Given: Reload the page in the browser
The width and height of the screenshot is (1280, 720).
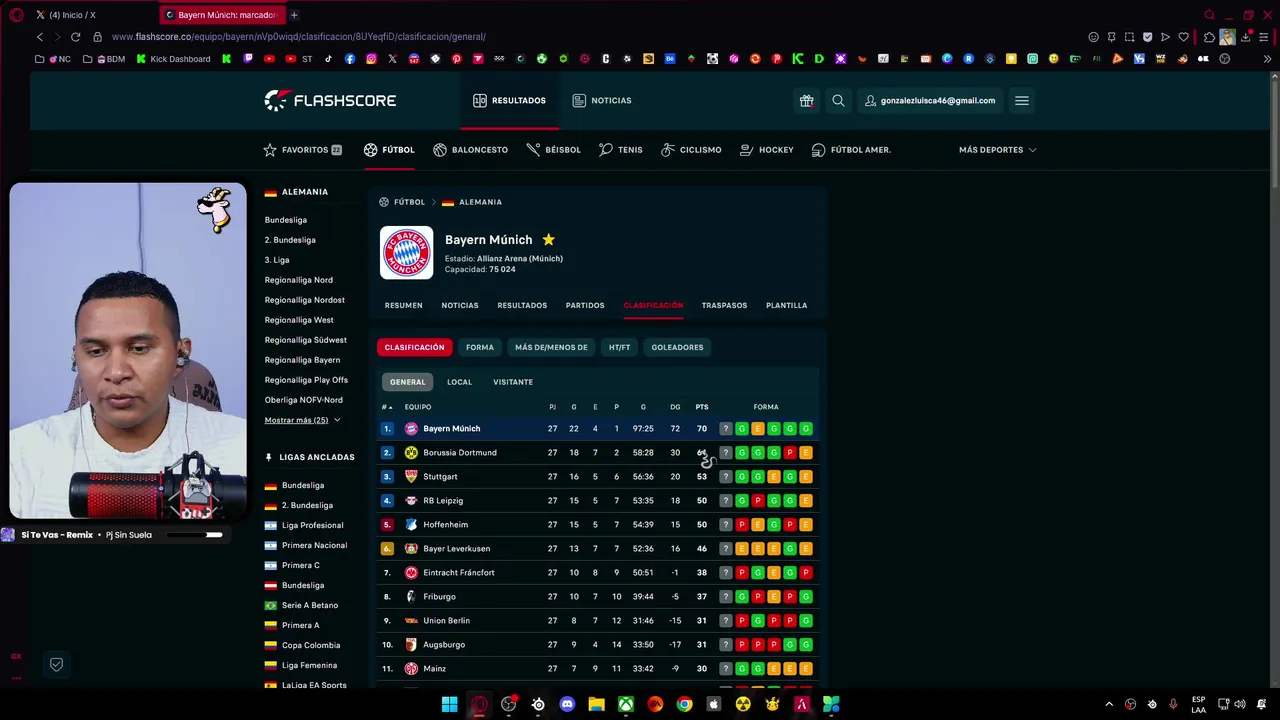Looking at the screenshot, I should pos(75,37).
